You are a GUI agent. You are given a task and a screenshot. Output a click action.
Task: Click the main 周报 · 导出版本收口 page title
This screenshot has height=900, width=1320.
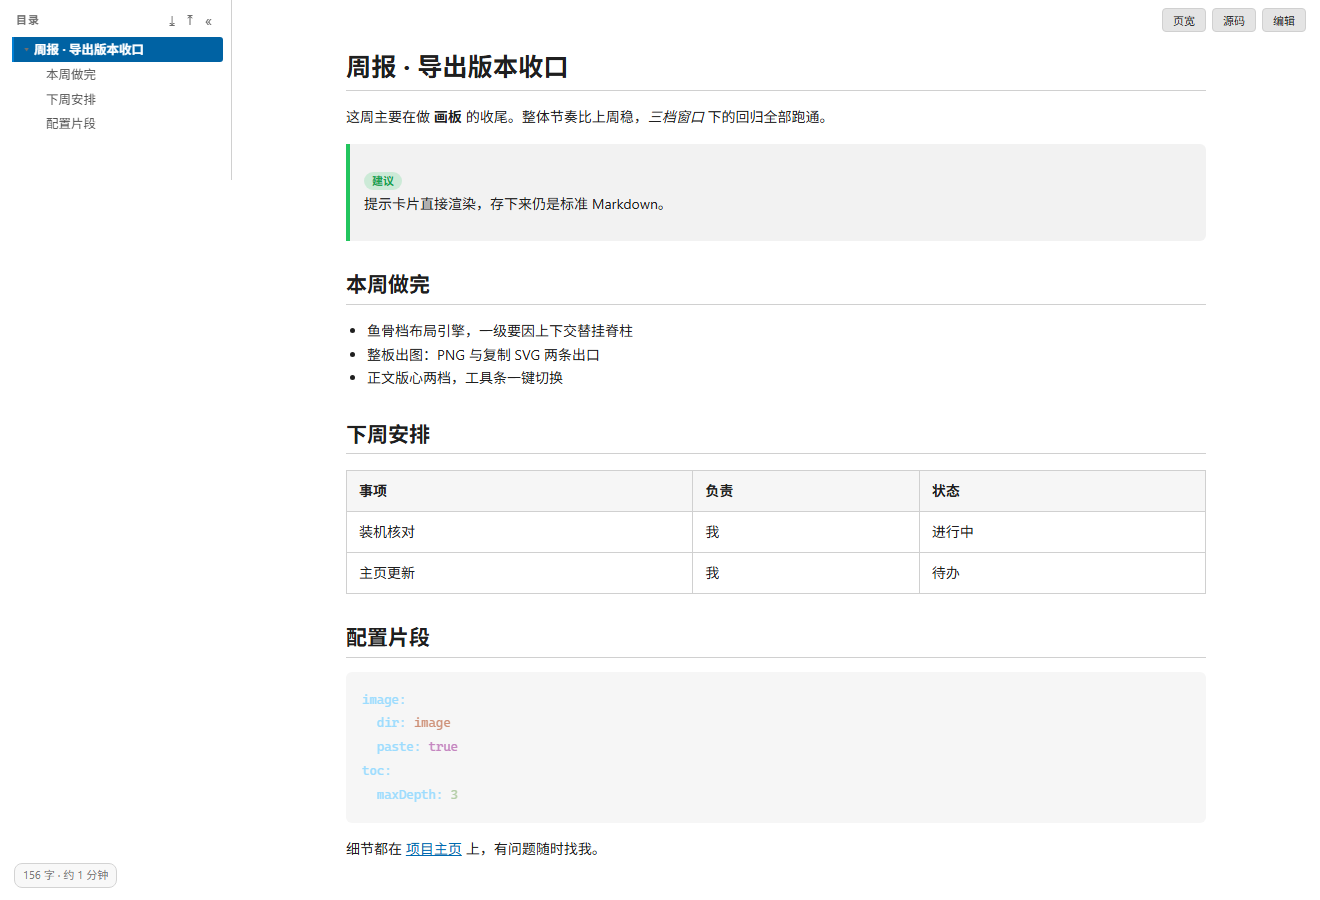[x=457, y=67]
